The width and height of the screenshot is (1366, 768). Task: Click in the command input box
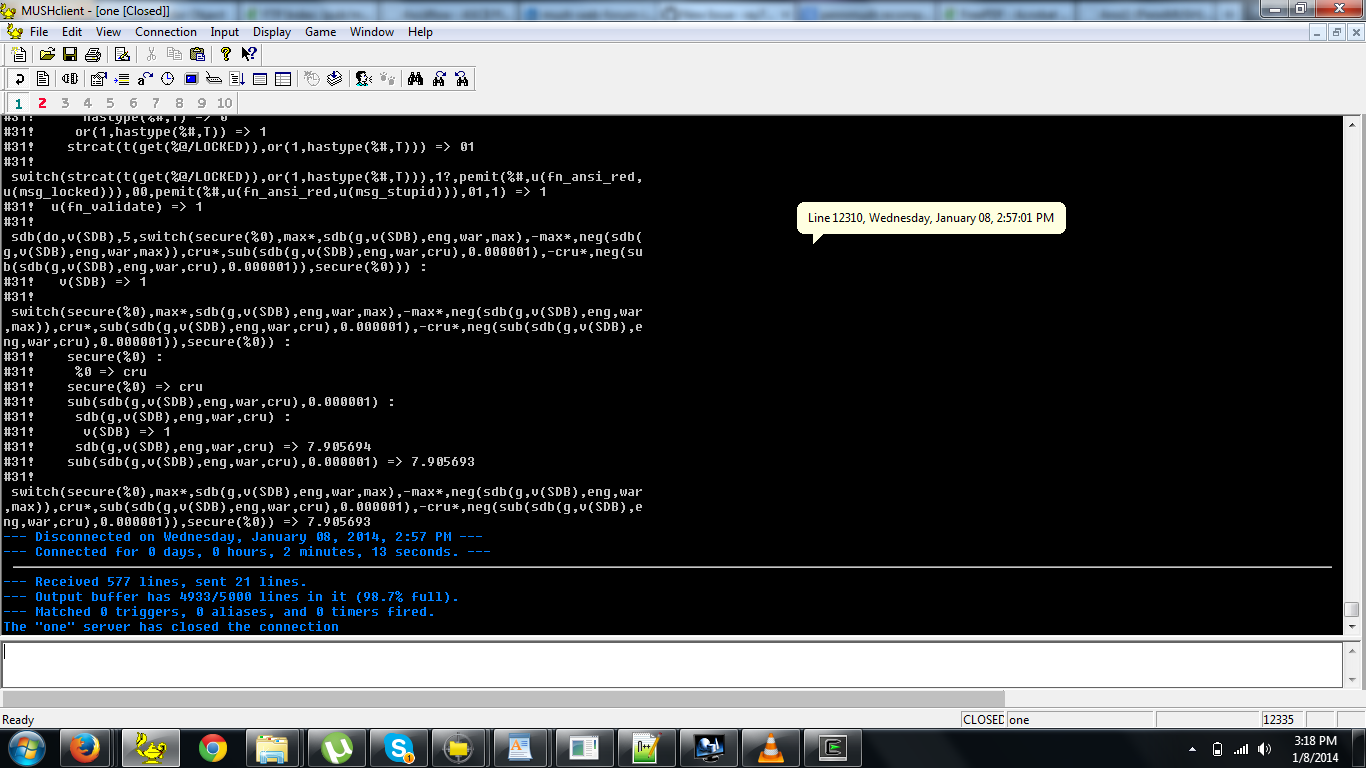(x=672, y=664)
